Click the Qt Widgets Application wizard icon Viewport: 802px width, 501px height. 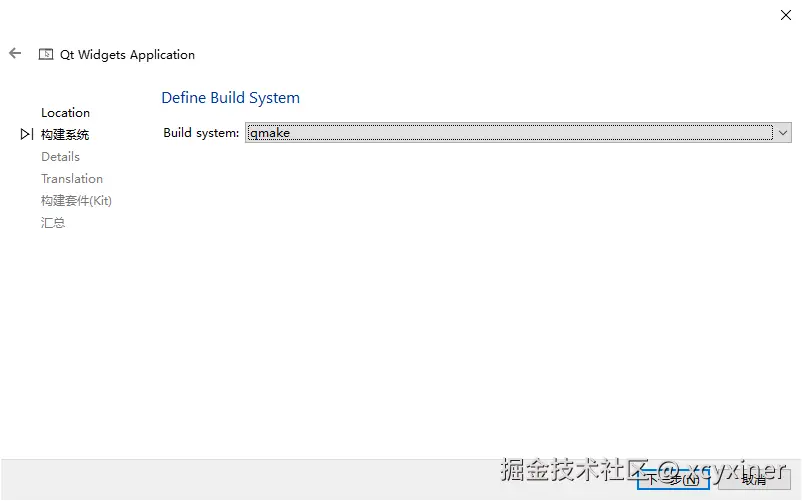(x=46, y=54)
